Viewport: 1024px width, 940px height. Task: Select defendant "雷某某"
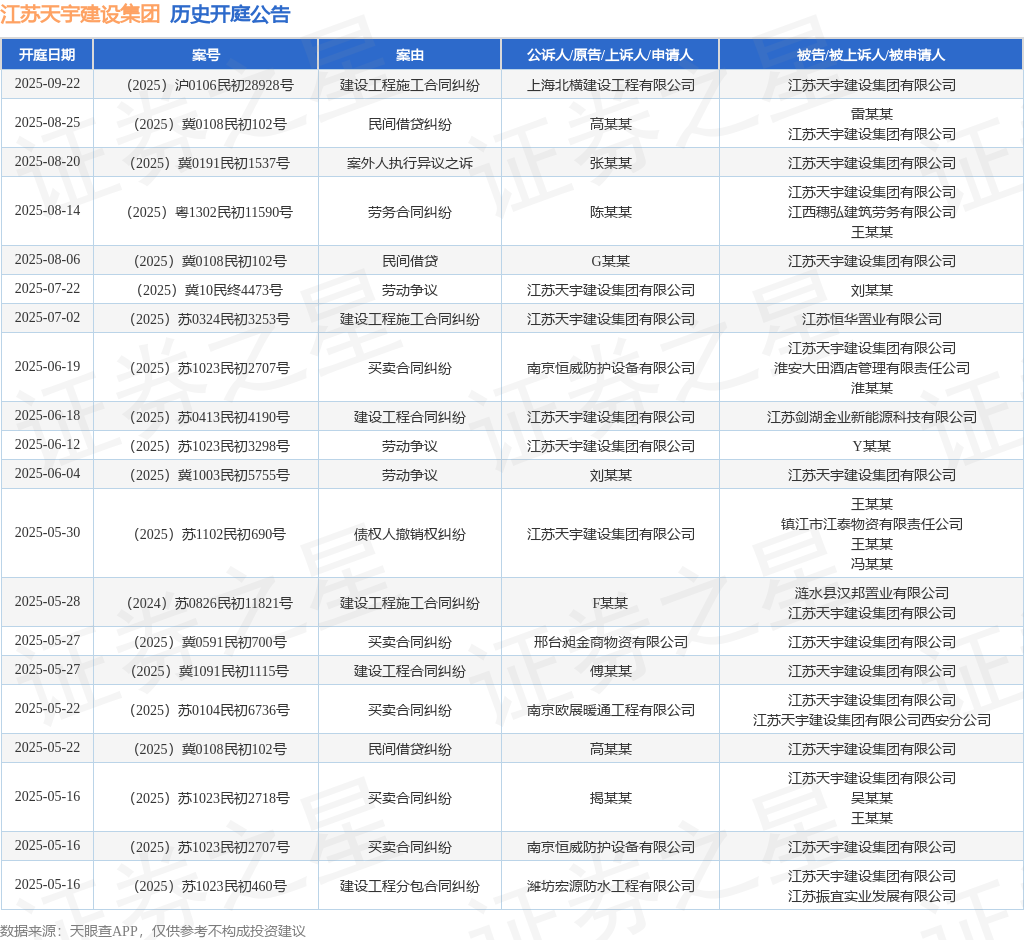click(872, 114)
